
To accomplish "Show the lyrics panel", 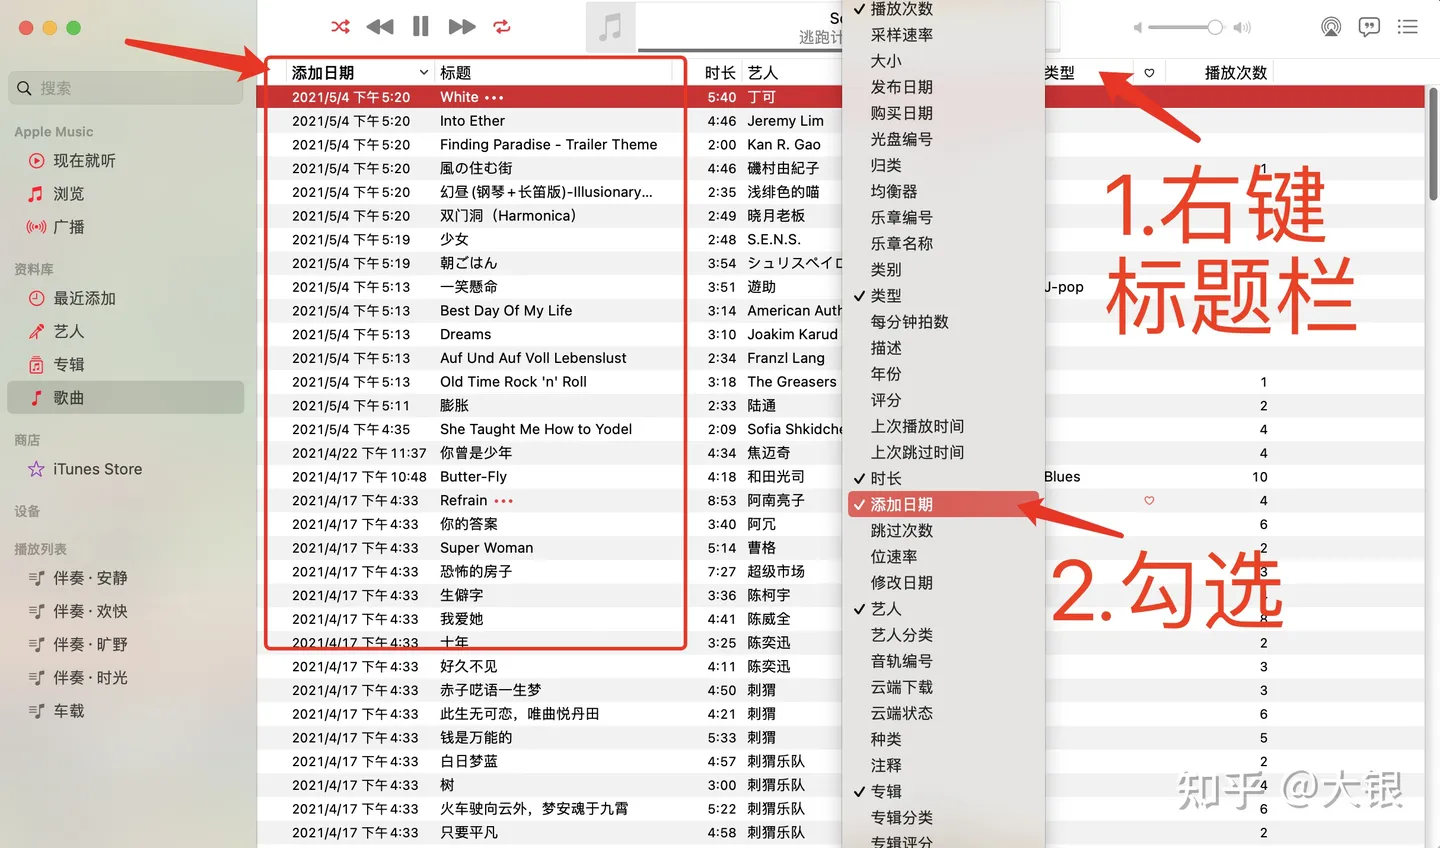I will pyautogui.click(x=1369, y=27).
